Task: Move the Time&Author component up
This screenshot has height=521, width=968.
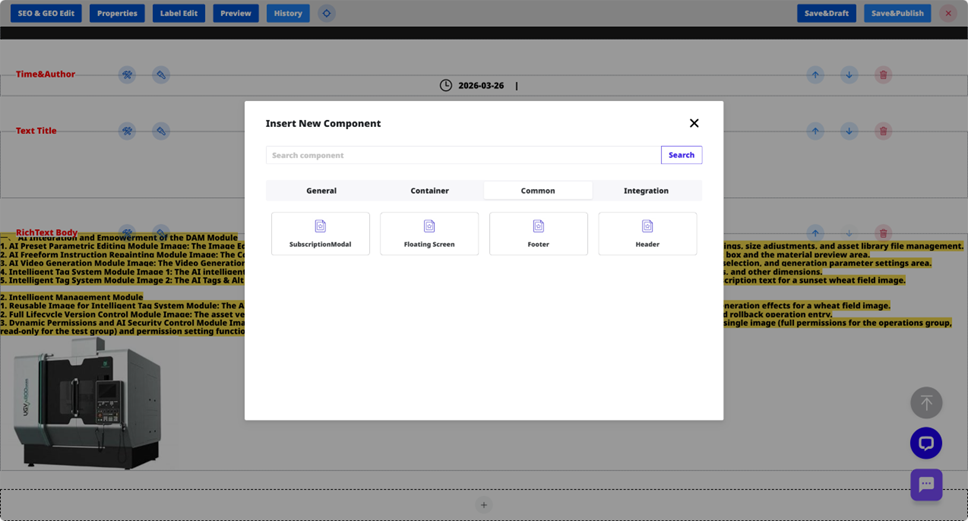Action: [x=816, y=75]
